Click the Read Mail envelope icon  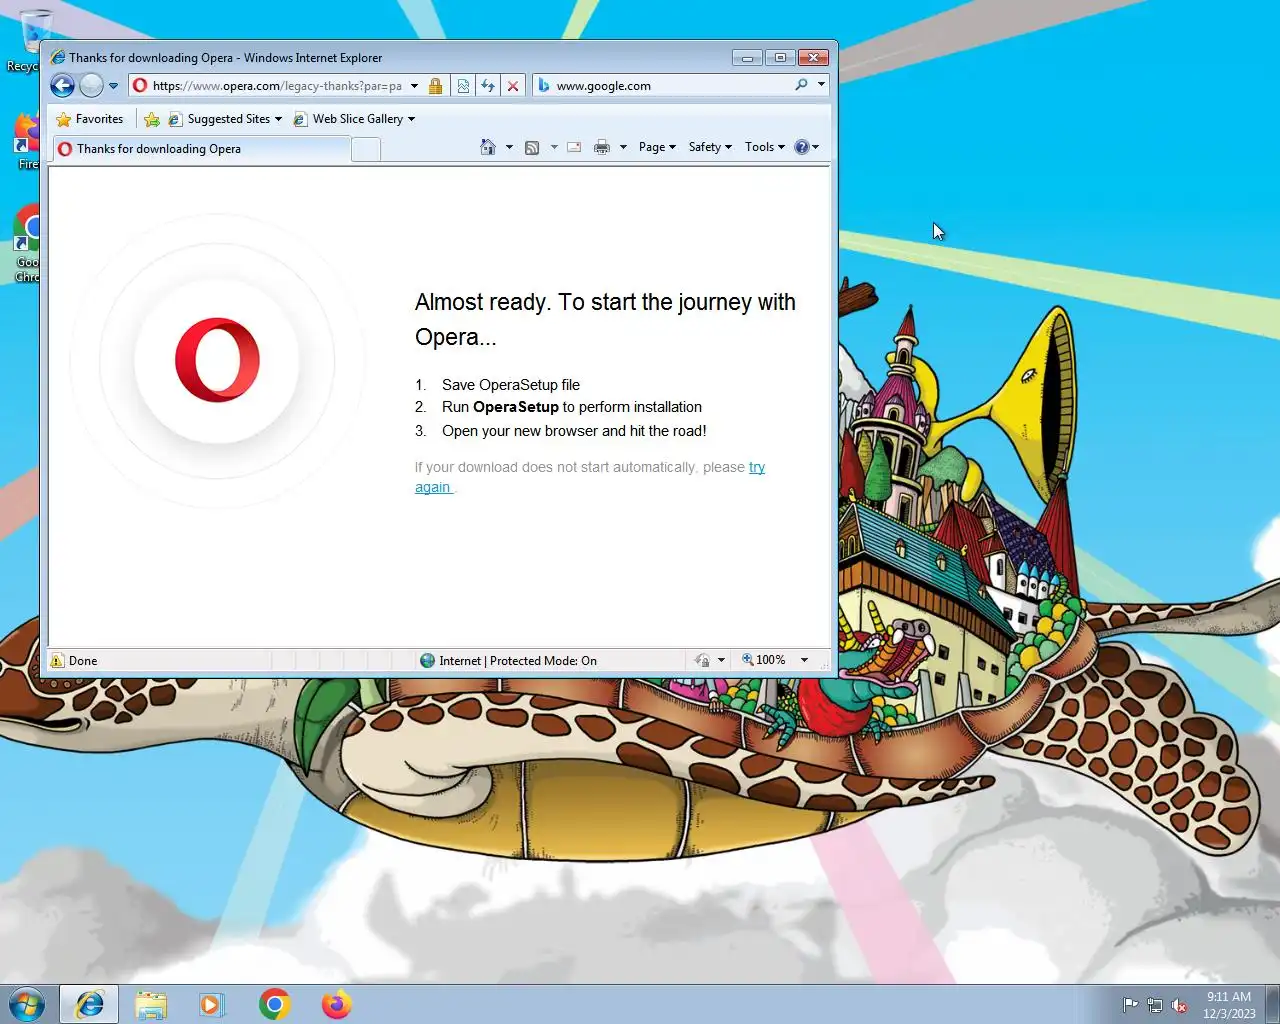click(x=574, y=147)
